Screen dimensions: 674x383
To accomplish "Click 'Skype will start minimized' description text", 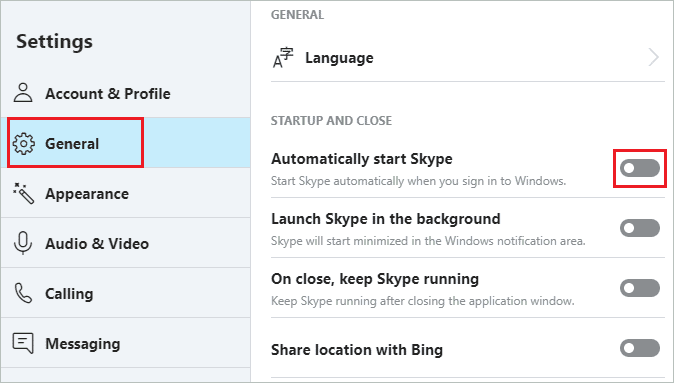I will click(x=428, y=241).
